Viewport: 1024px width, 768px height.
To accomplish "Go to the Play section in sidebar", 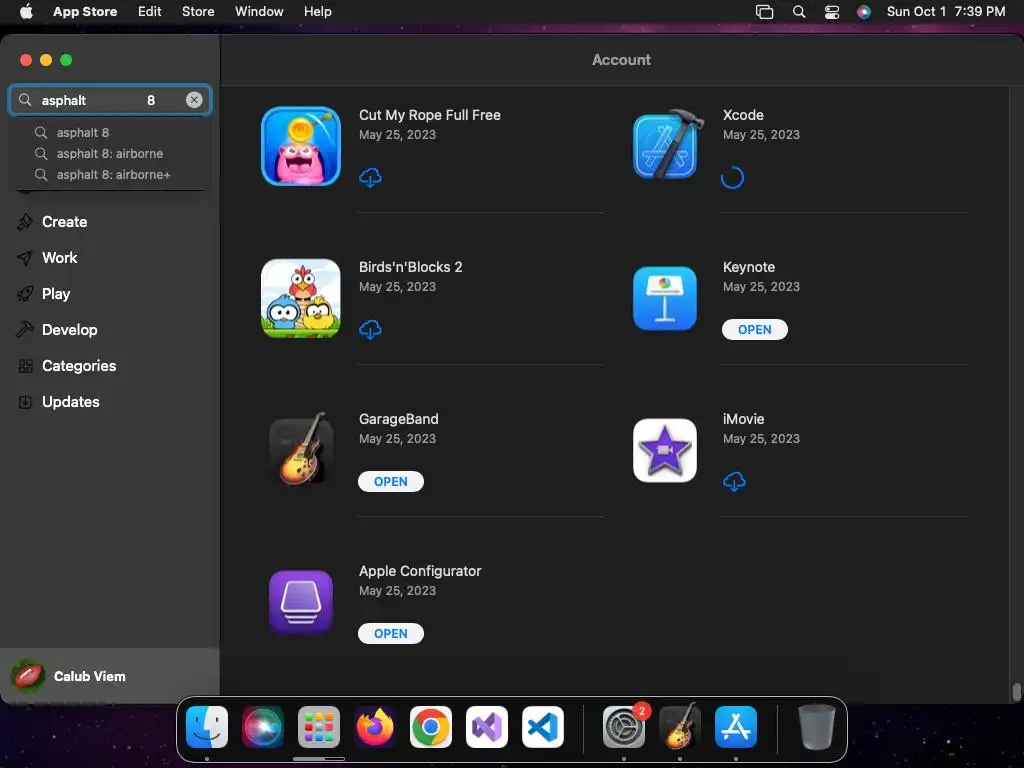I will click(56, 294).
